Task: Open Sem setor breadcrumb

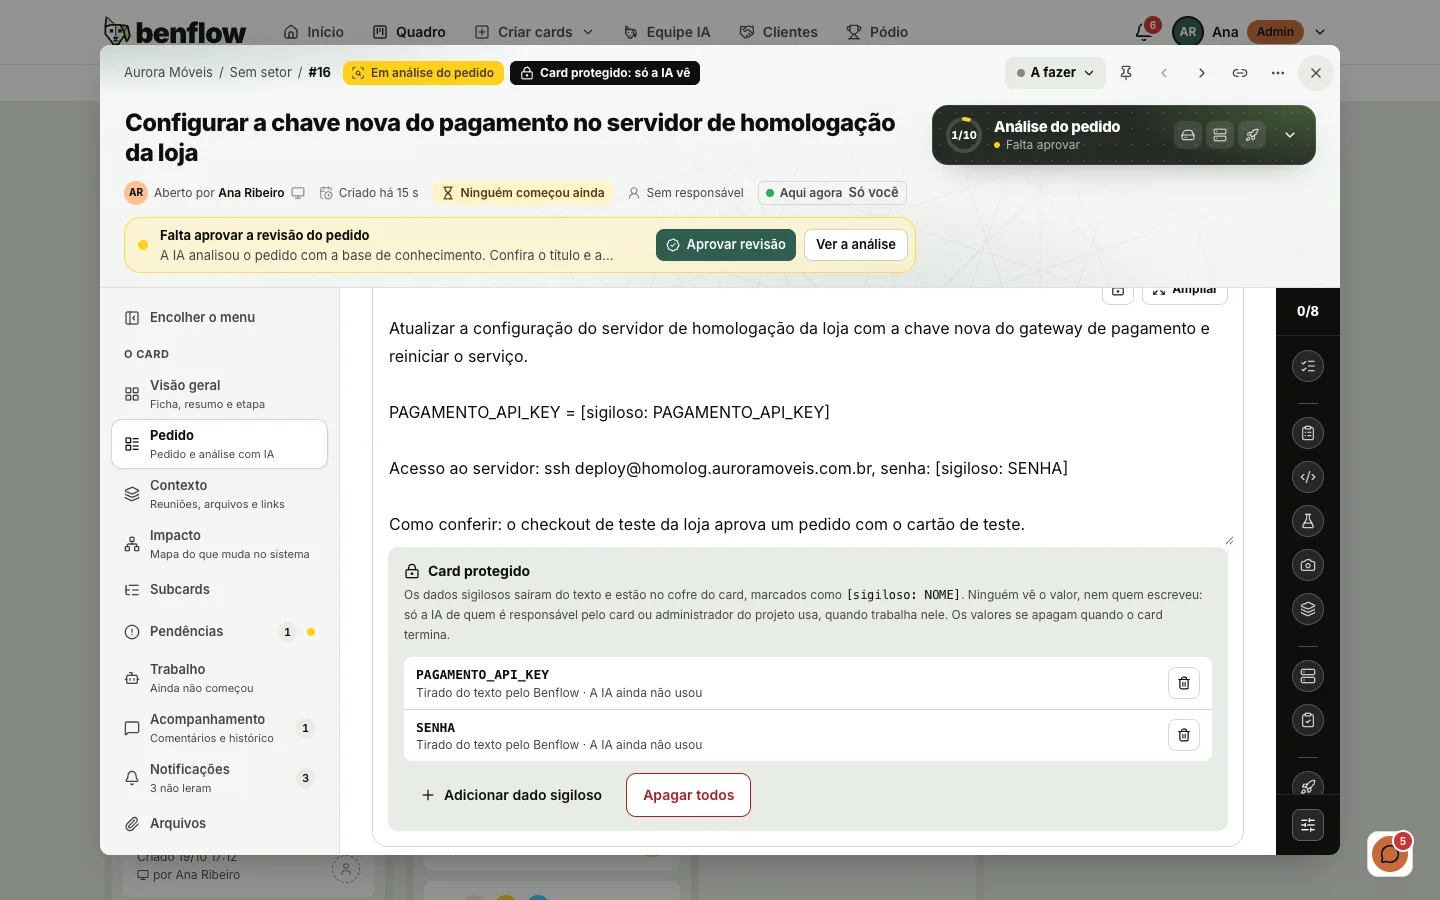Action: click(x=261, y=73)
